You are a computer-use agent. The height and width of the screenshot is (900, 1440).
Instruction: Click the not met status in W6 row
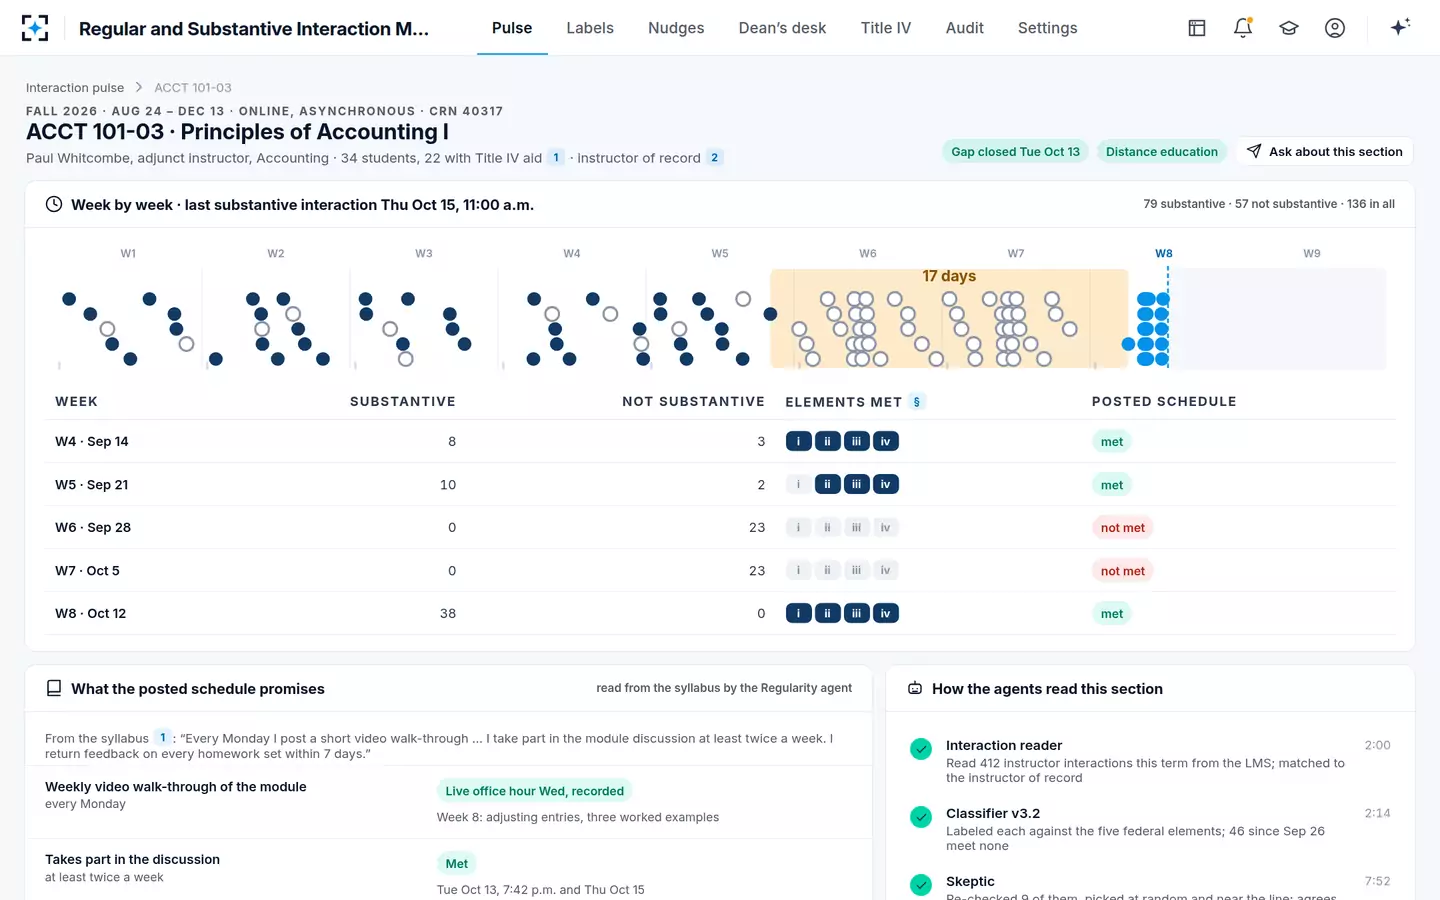tap(1123, 528)
